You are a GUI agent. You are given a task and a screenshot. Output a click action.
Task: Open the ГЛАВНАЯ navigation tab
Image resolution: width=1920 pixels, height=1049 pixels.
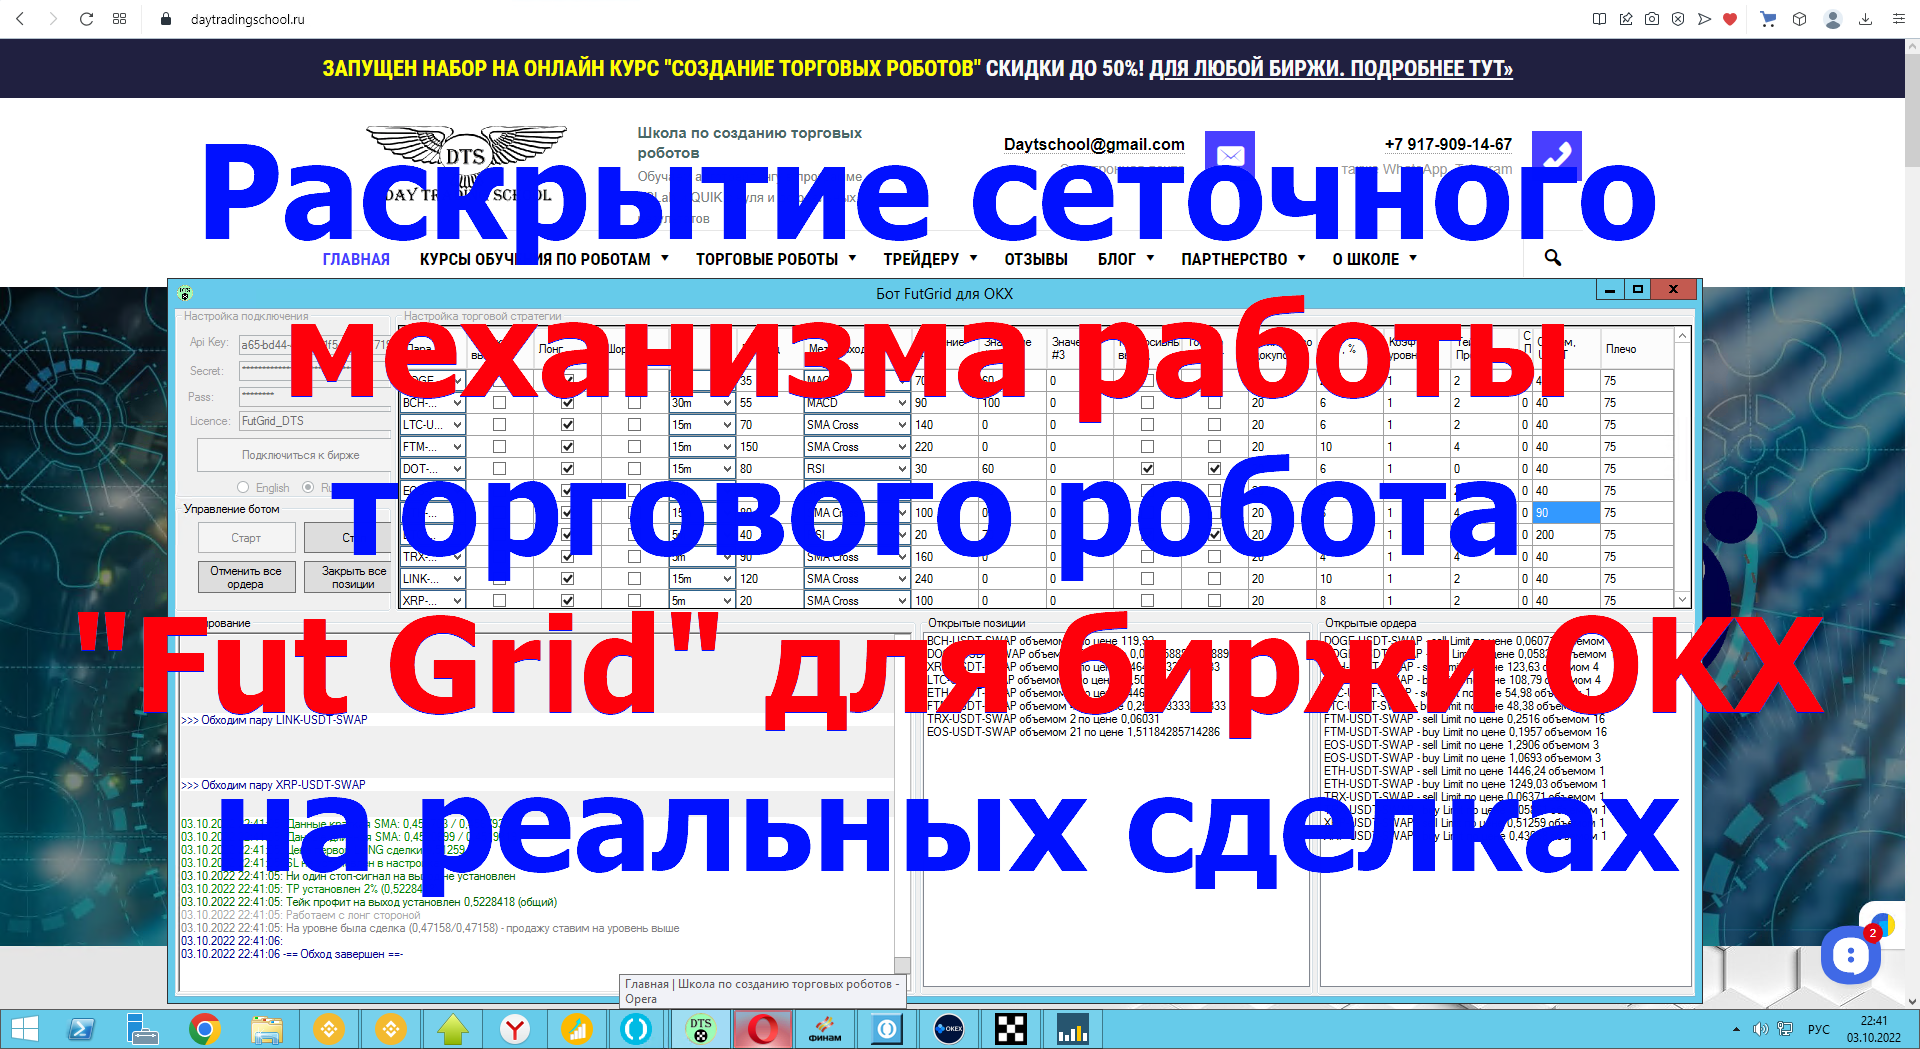[x=355, y=258]
